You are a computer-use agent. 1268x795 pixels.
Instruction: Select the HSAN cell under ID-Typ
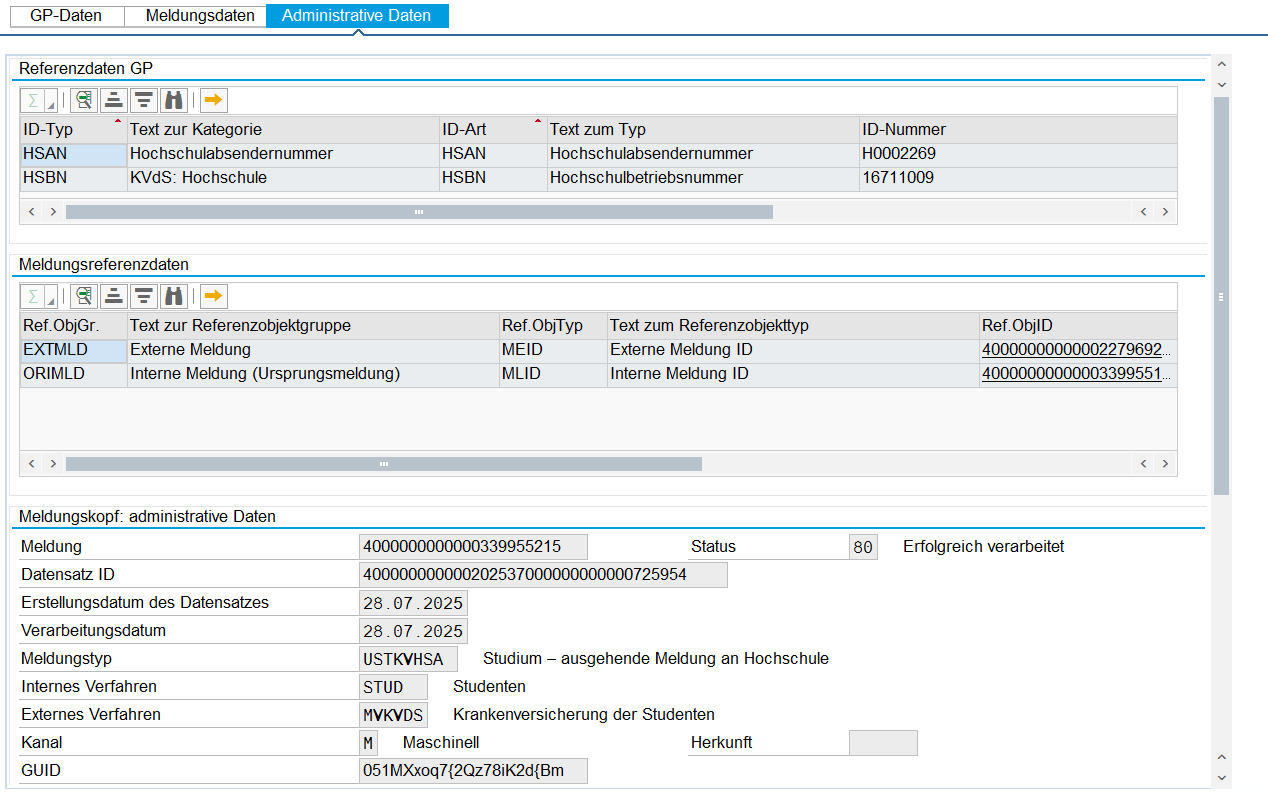tap(73, 154)
